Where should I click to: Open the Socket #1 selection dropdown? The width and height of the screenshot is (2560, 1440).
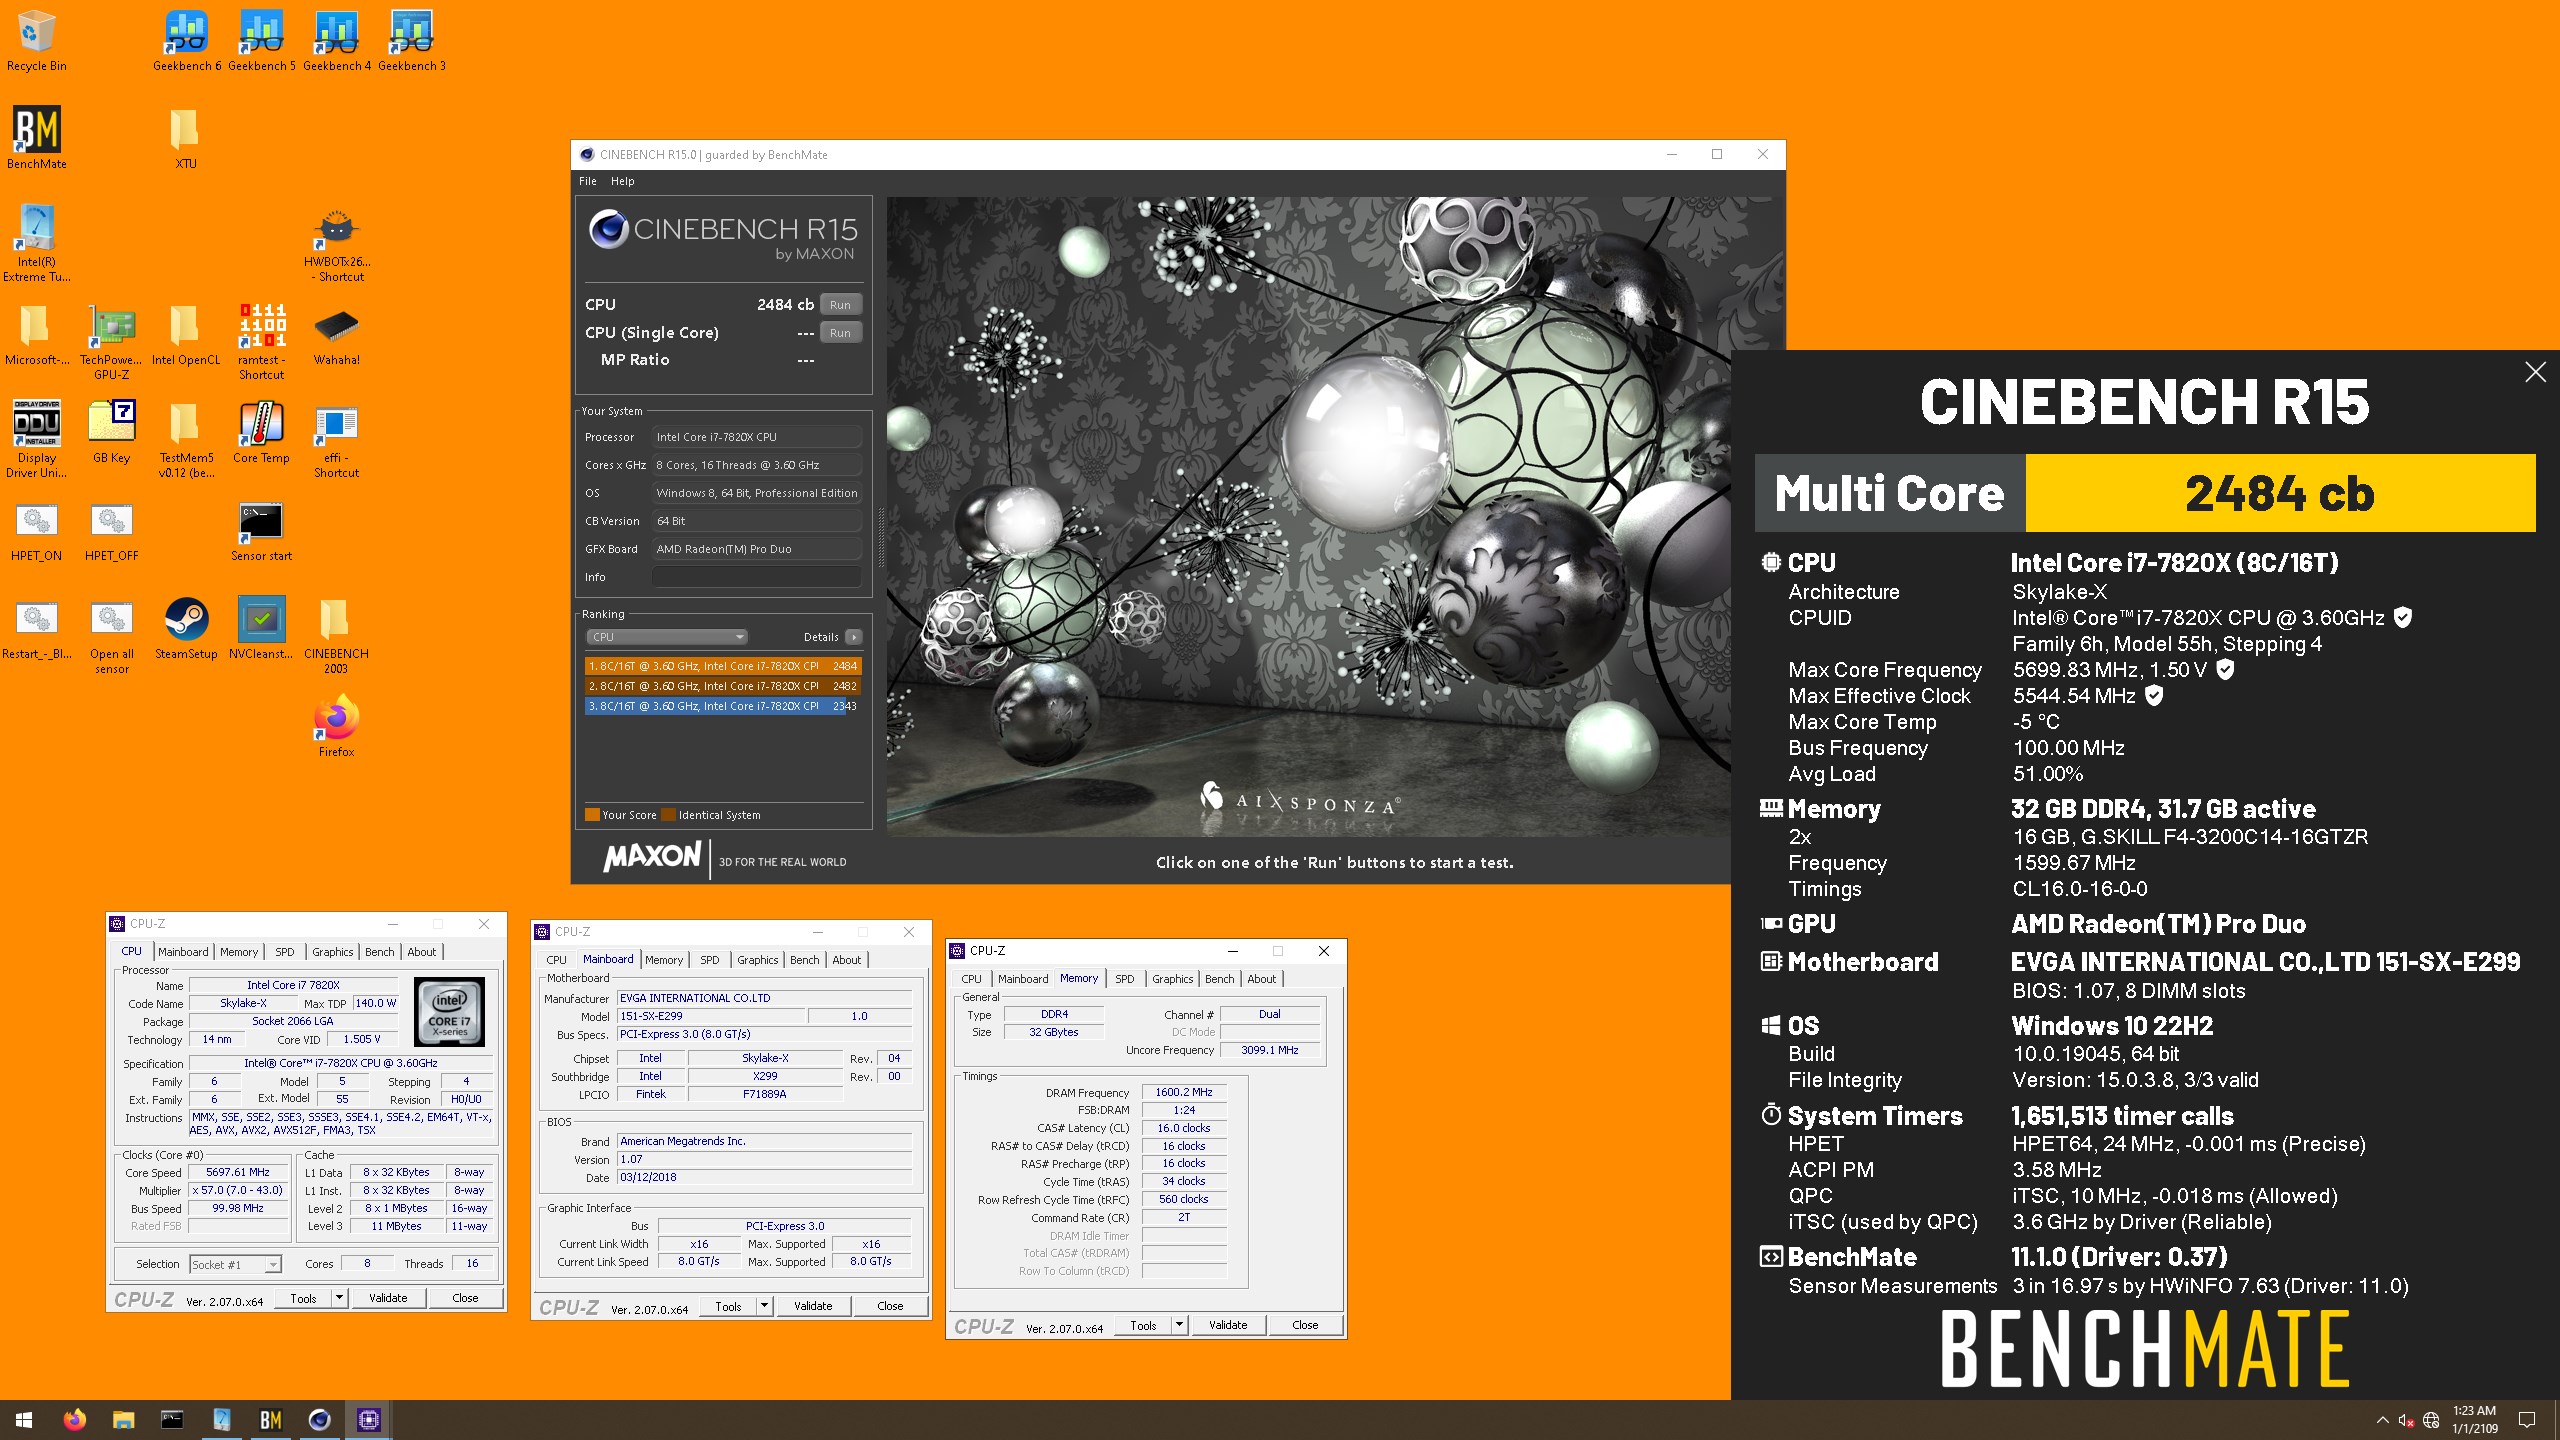pyautogui.click(x=235, y=1265)
